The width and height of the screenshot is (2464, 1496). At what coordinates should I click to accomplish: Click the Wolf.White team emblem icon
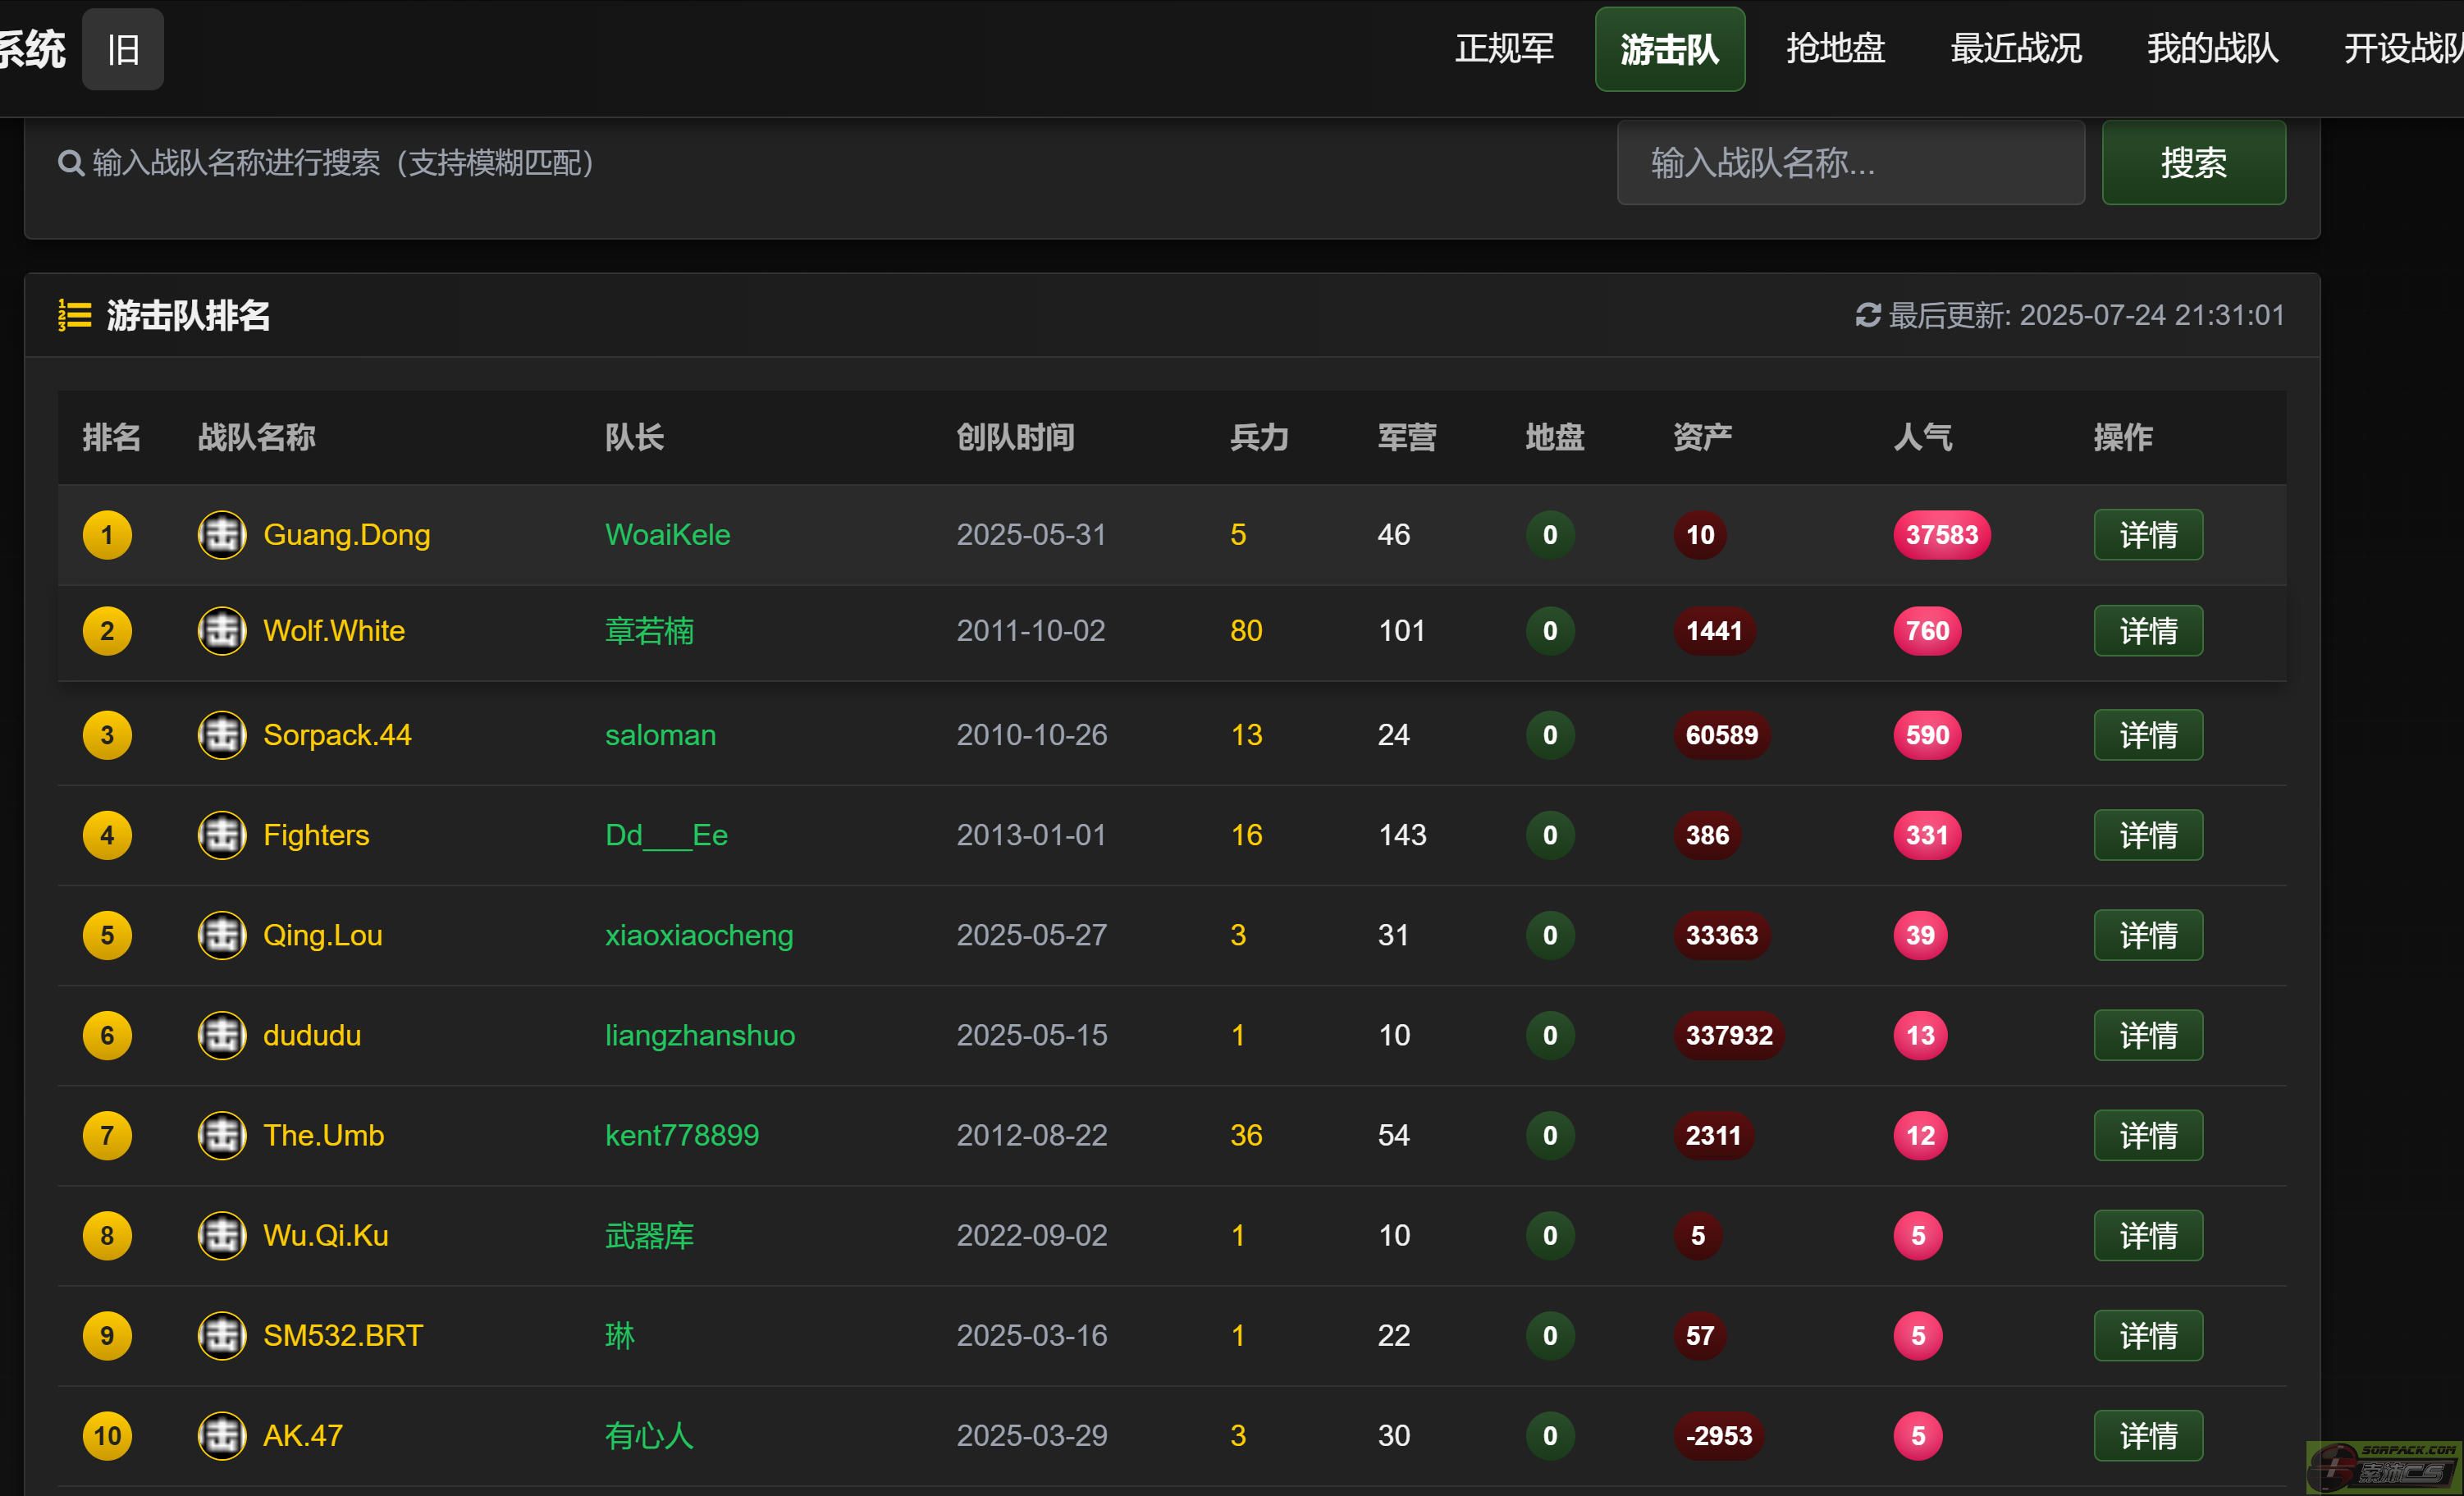[222, 631]
